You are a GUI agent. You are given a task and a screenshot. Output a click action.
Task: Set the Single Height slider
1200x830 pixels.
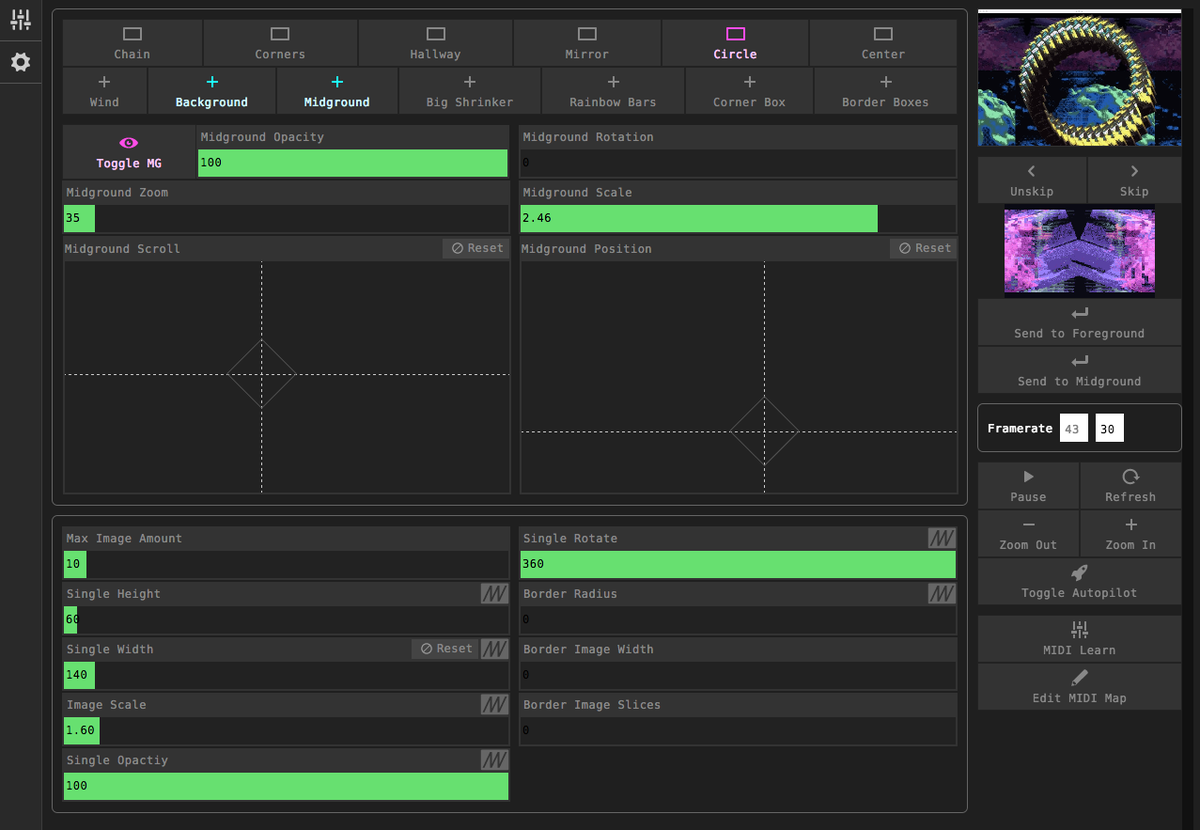pos(286,620)
